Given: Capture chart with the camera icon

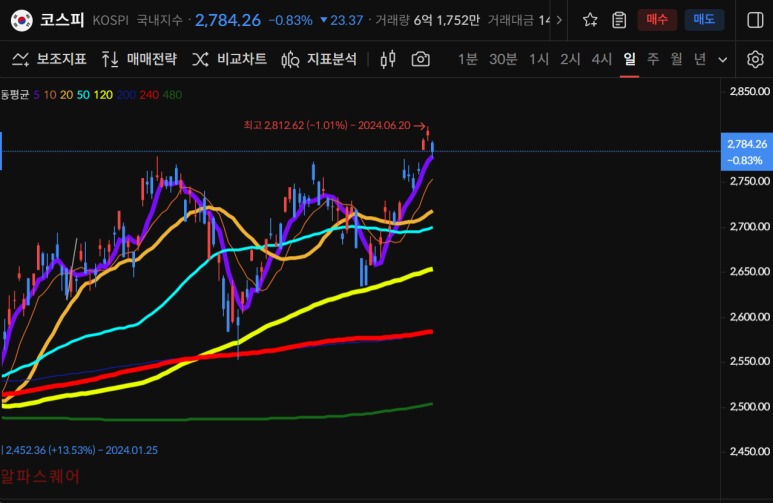Looking at the screenshot, I should [421, 59].
